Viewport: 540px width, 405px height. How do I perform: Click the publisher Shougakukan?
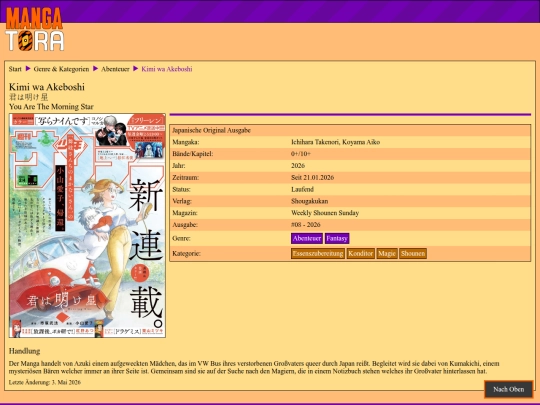(310, 201)
